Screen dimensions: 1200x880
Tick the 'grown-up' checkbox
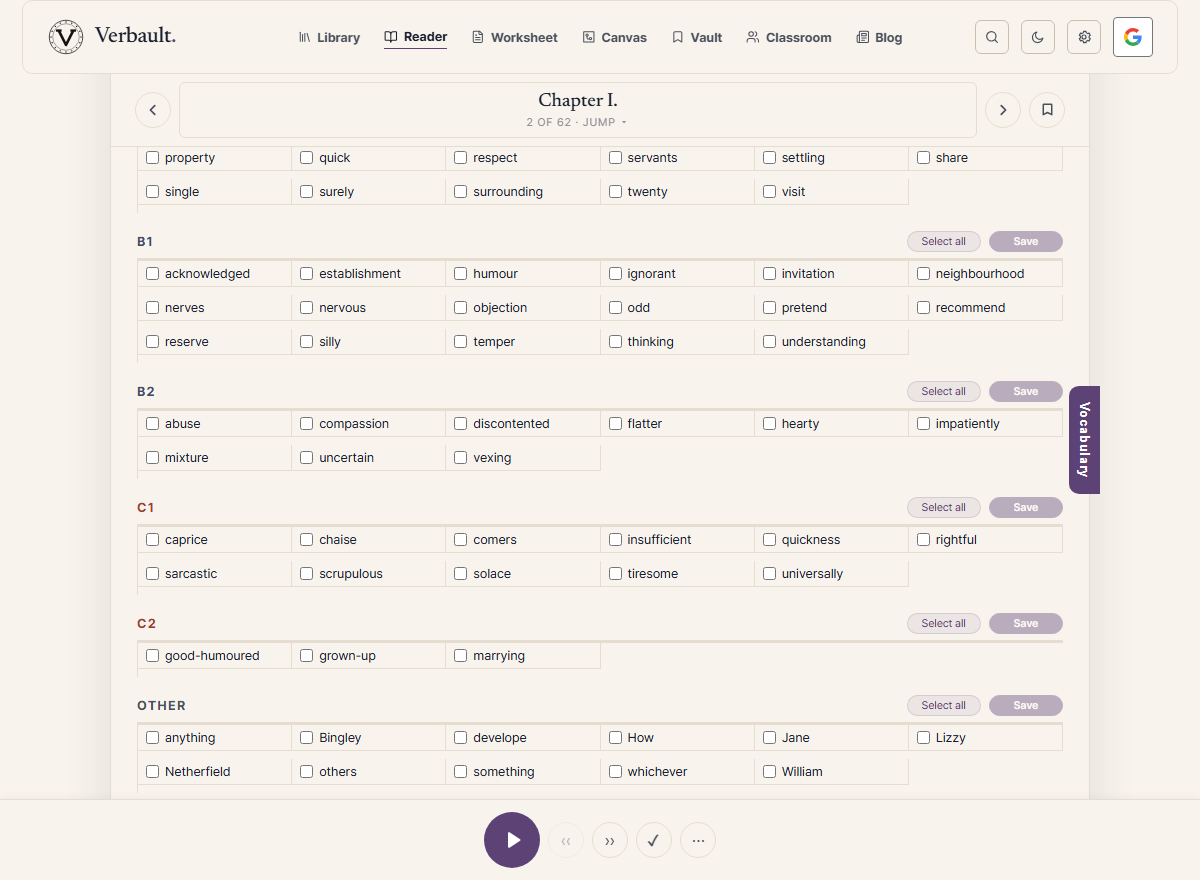click(x=307, y=655)
